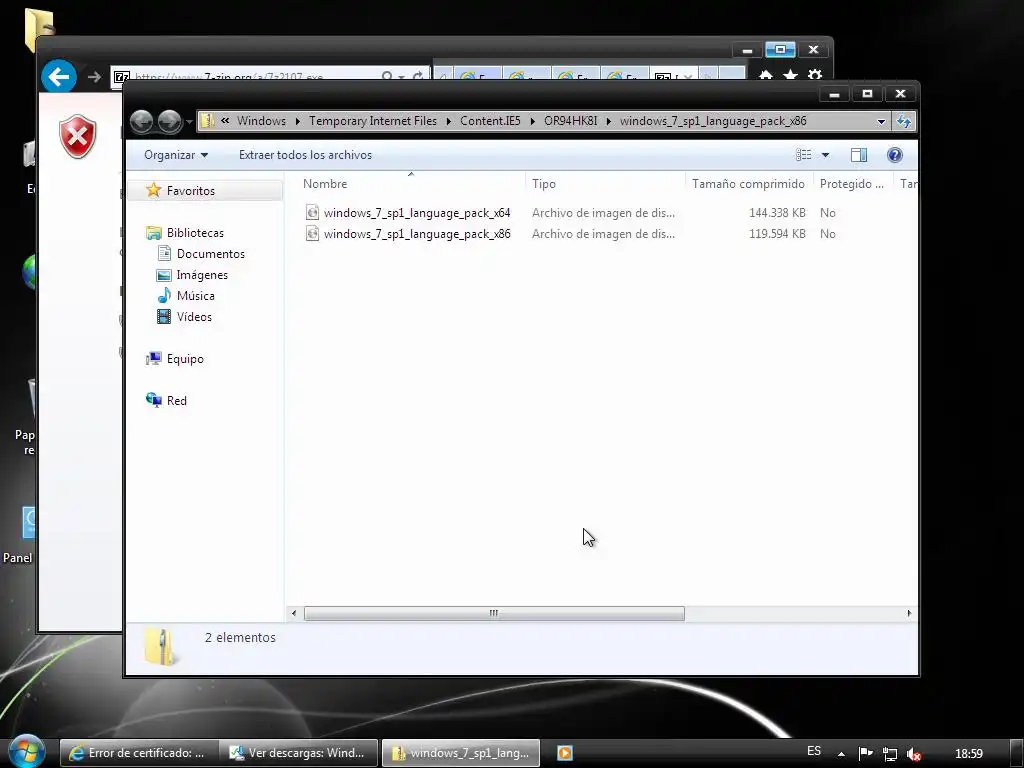Toggle the preview pane icon

(x=859, y=155)
